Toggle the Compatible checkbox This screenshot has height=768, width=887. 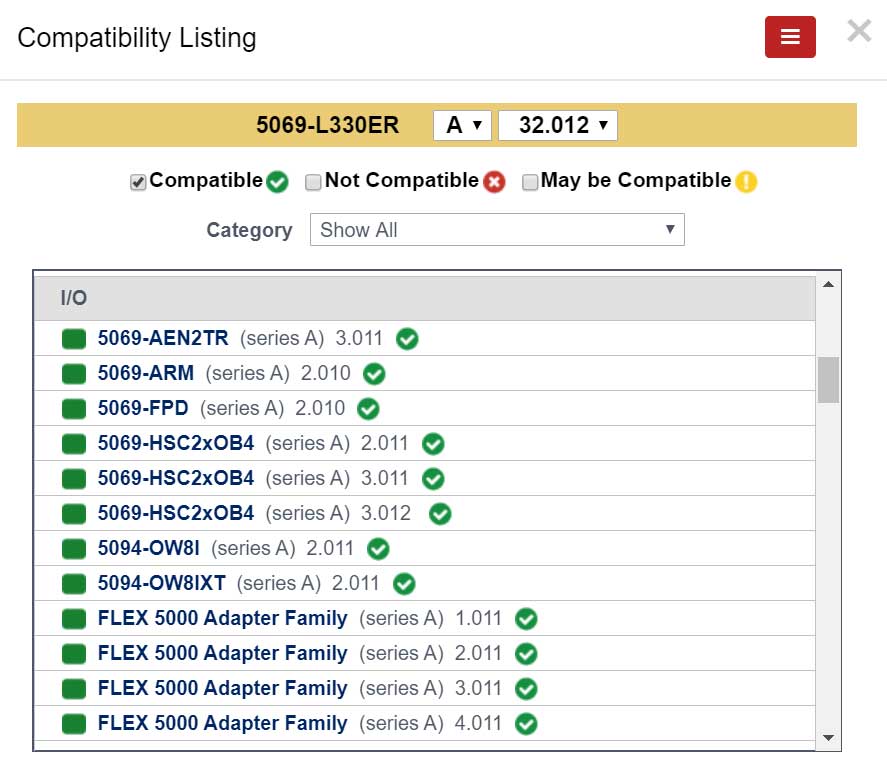pyautogui.click(x=138, y=182)
